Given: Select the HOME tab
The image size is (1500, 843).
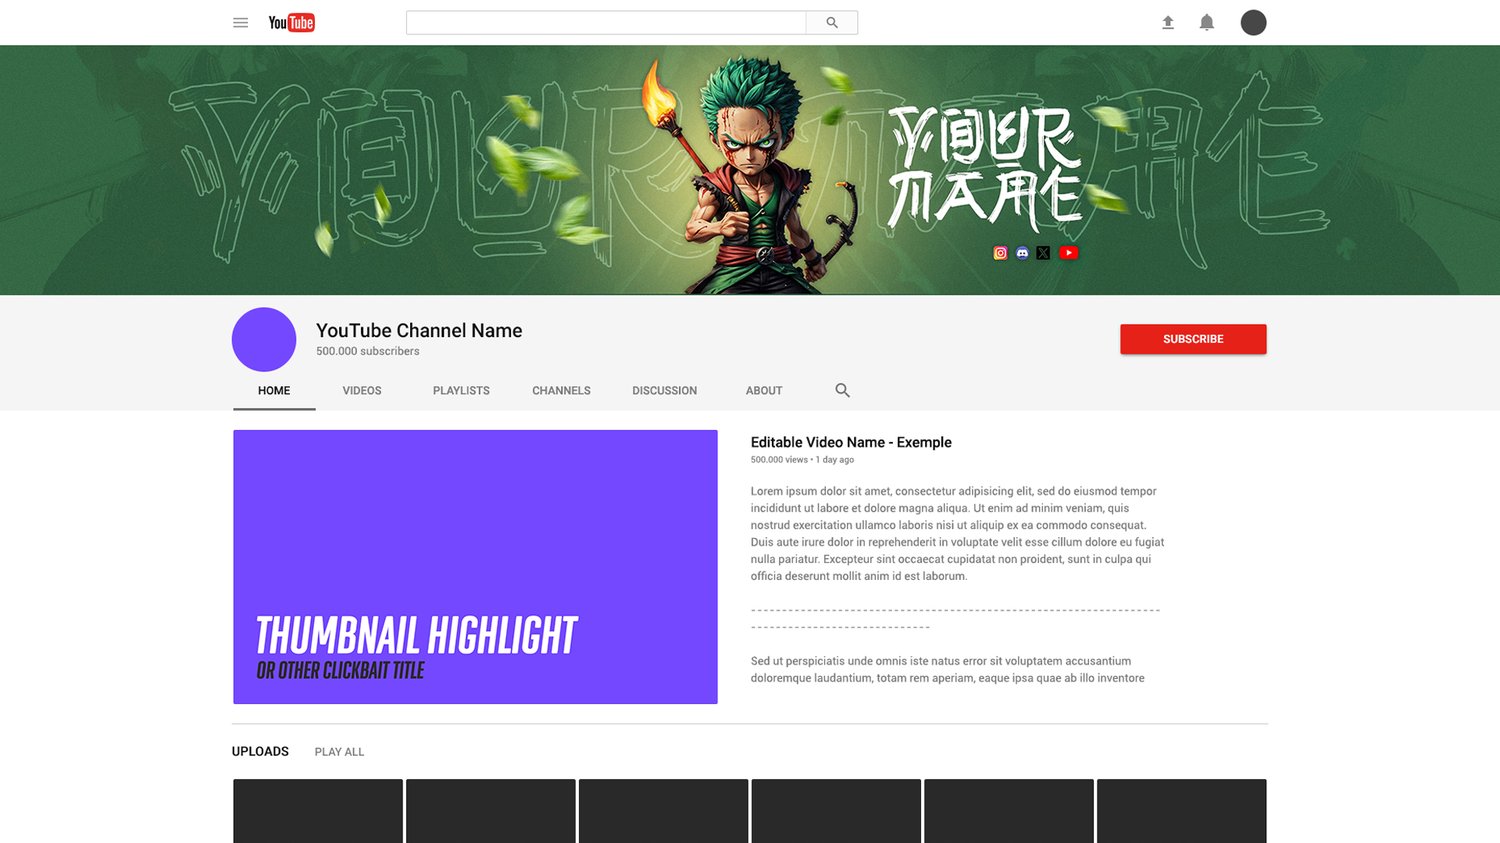Looking at the screenshot, I should click(x=274, y=390).
